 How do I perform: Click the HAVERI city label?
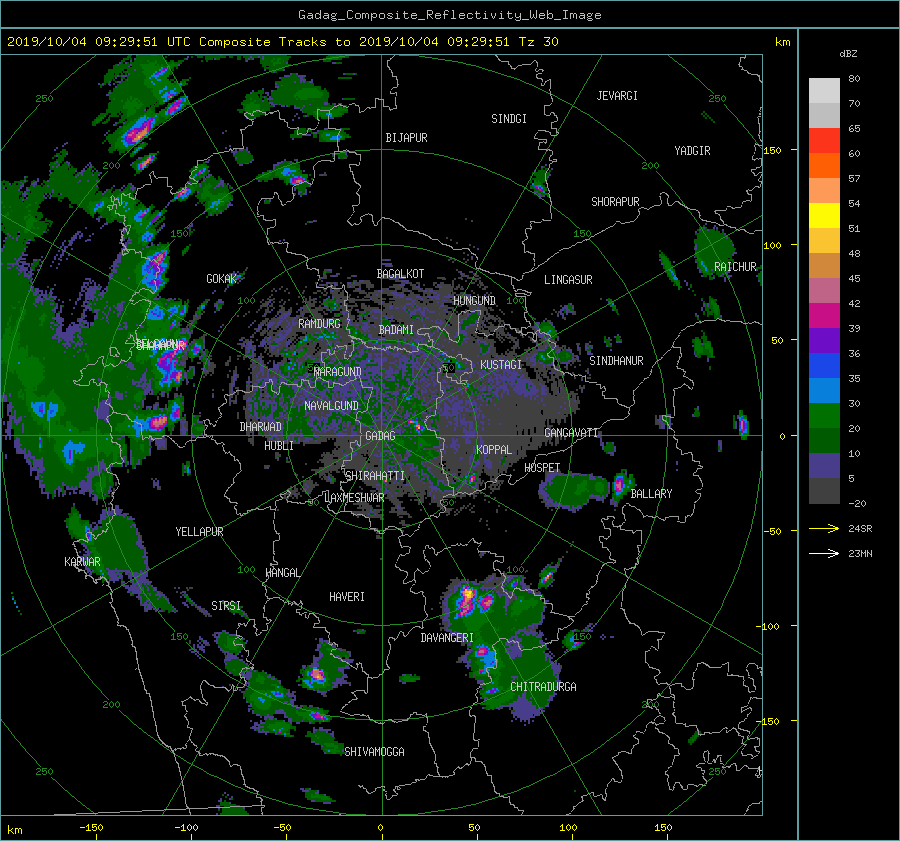(347, 597)
